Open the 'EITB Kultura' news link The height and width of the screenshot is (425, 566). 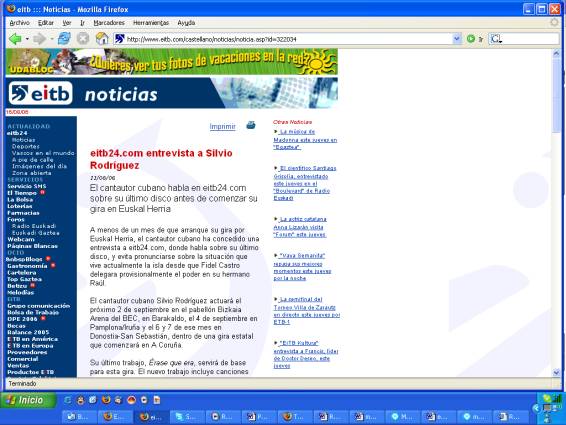[x=306, y=354]
